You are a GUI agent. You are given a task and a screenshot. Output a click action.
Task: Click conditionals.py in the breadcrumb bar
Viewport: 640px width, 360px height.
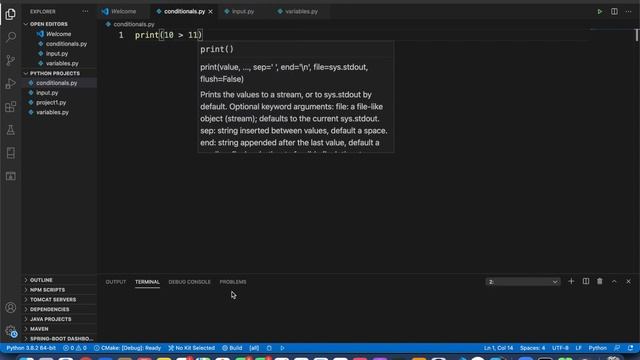[133, 24]
